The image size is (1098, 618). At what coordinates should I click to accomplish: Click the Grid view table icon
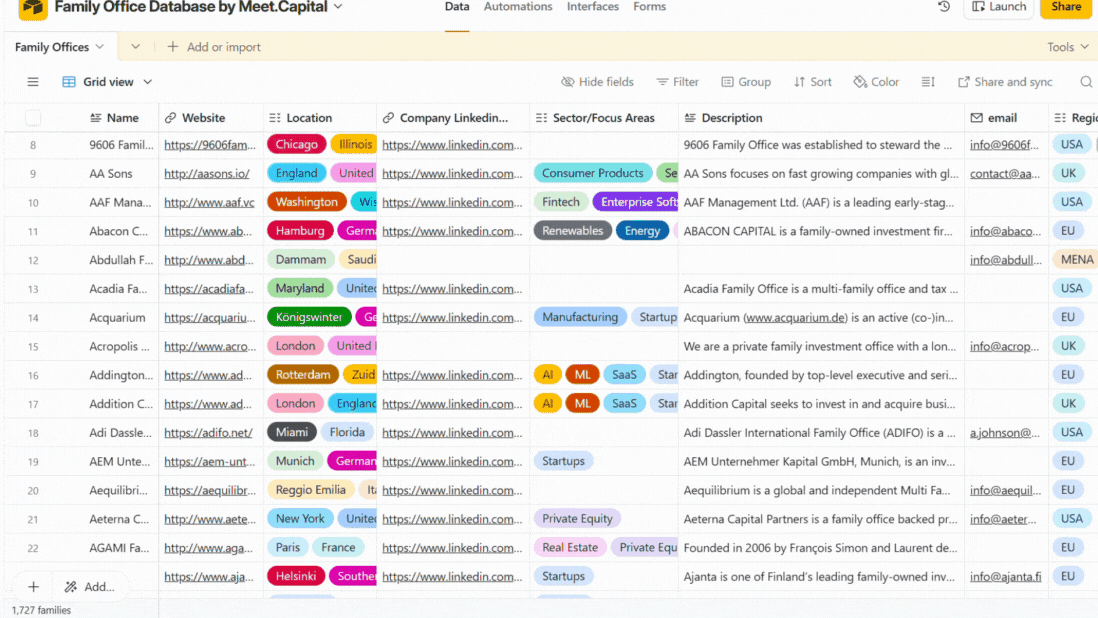point(69,82)
